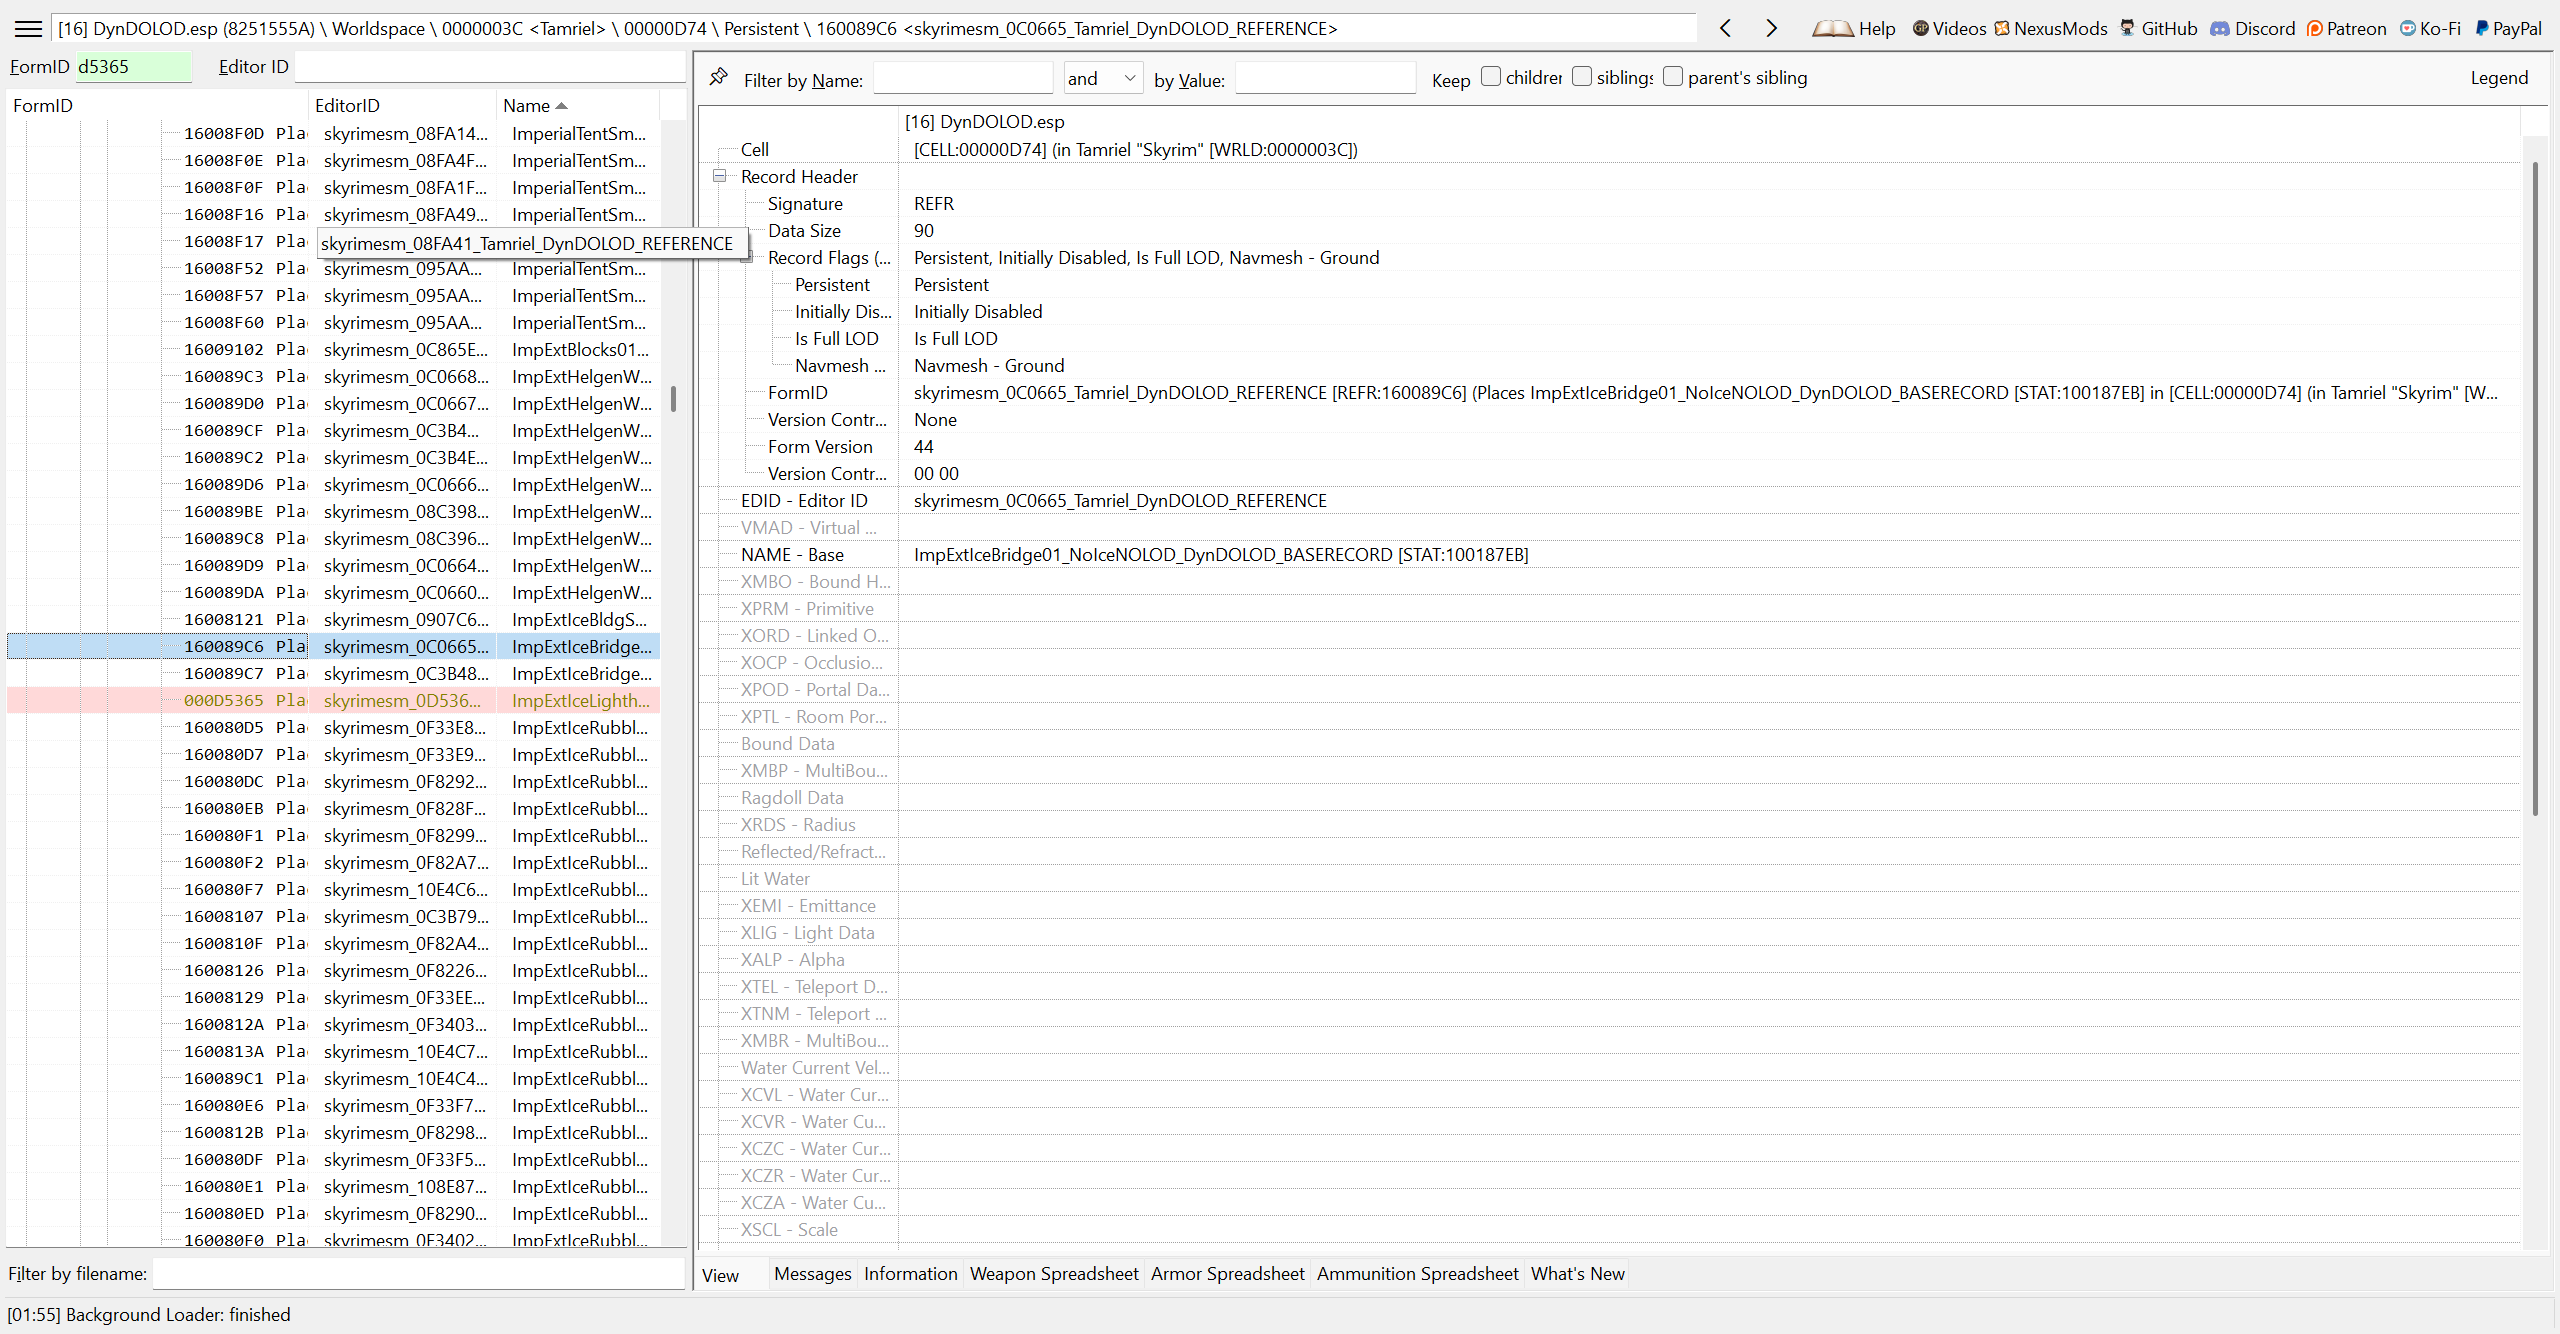Enable the Keep siblings checkbox
The height and width of the screenshot is (1334, 2560).
1582,77
